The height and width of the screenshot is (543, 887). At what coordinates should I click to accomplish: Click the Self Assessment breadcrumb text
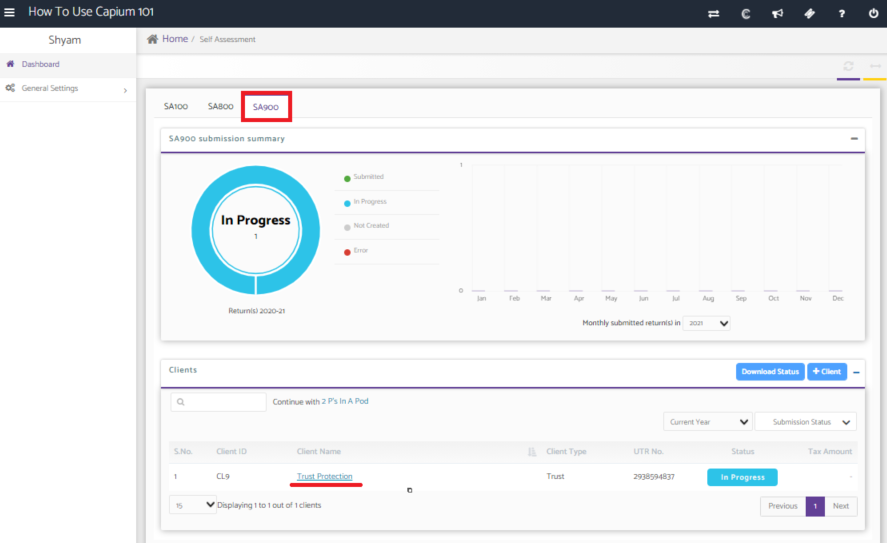click(x=227, y=40)
